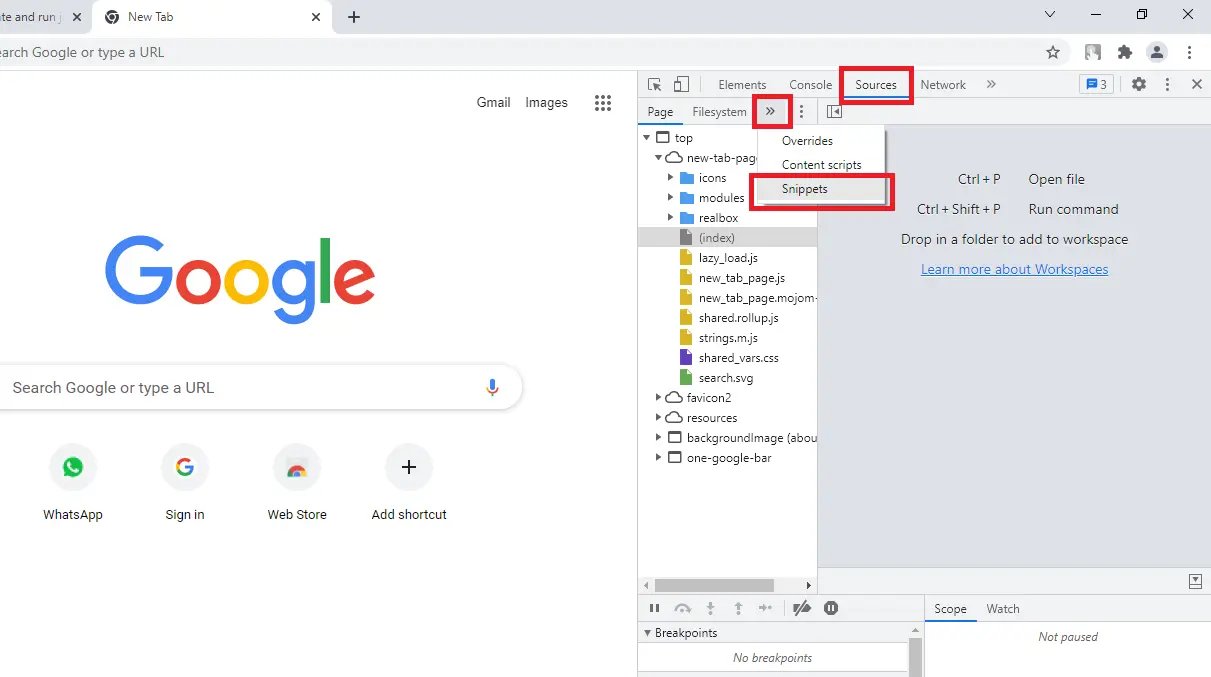The image size is (1211, 677).
Task: Hide the navigator sidebar panel icon
Action: tap(834, 112)
